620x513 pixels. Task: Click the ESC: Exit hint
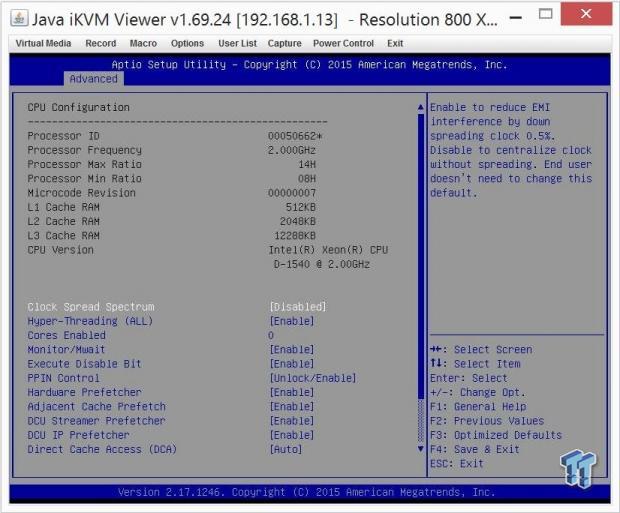click(x=457, y=464)
